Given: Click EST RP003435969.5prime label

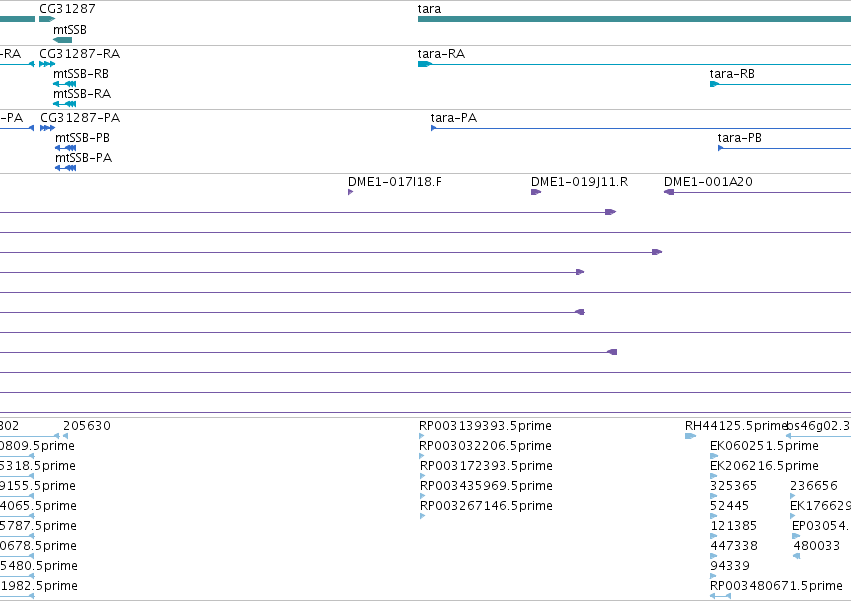Looking at the screenshot, I should (x=486, y=486).
